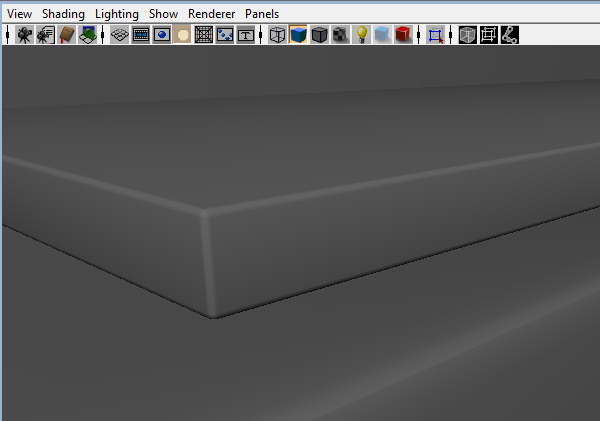This screenshot has width=600, height=421.
Task: Click the X-Ray Joints icon
Action: [x=510, y=35]
